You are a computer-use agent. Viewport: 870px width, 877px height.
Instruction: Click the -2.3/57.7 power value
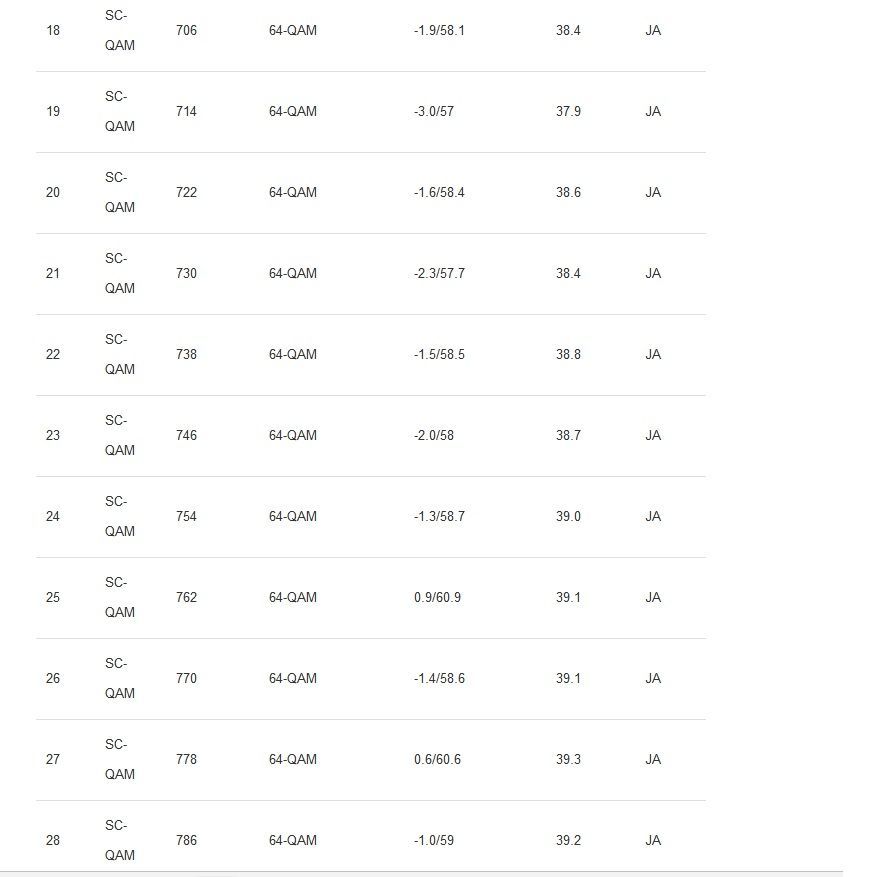[x=438, y=274]
